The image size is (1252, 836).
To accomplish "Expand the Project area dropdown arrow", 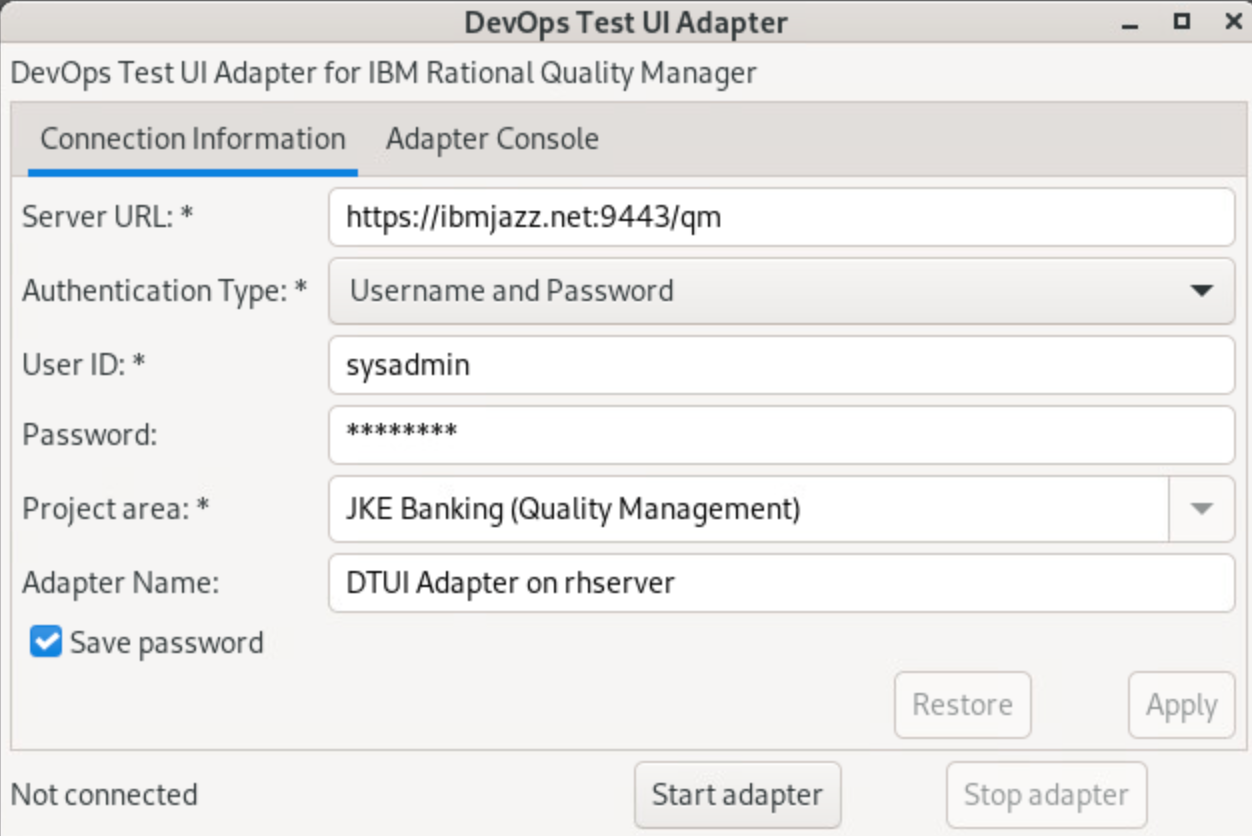I will click(1201, 510).
